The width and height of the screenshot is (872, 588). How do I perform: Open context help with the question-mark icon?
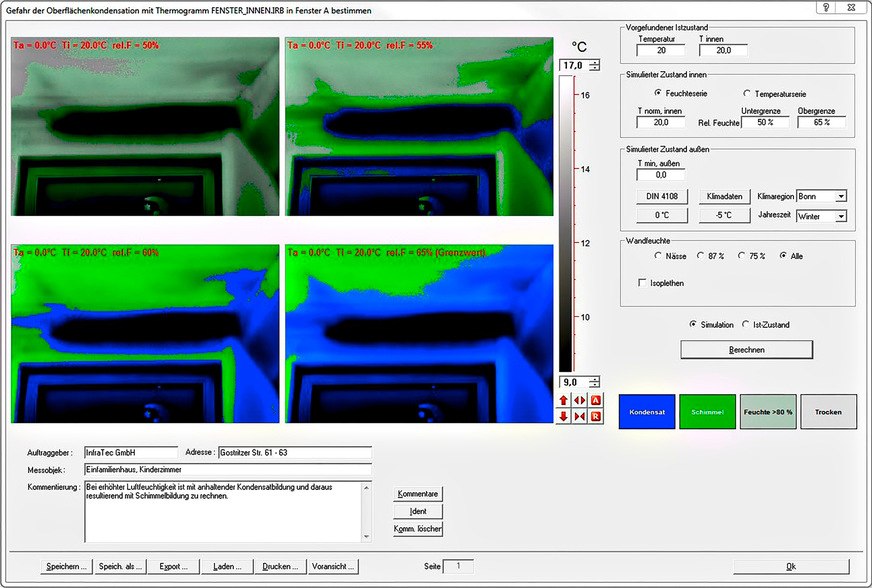pos(824,9)
